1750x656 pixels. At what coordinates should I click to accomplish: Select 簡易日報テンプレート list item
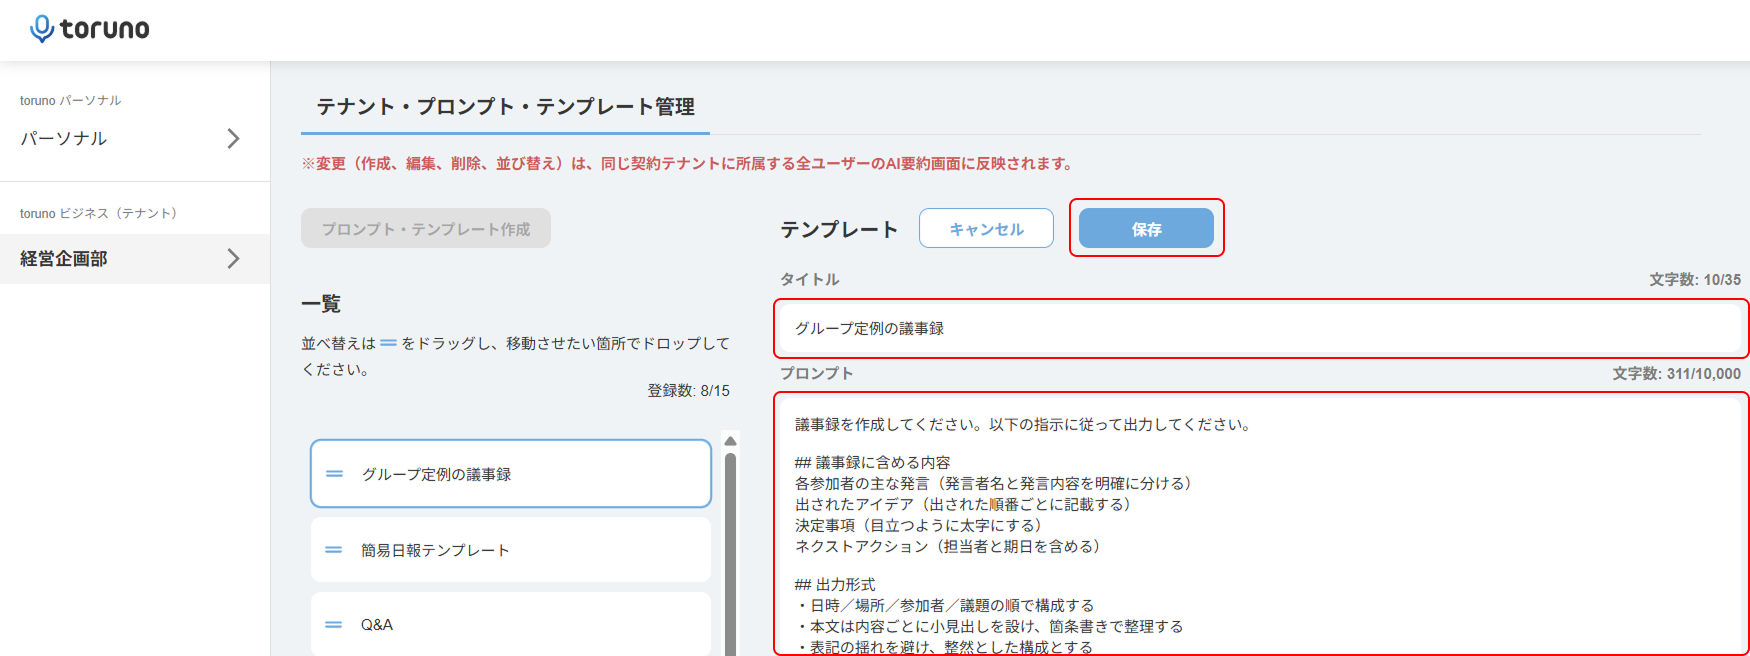point(511,550)
